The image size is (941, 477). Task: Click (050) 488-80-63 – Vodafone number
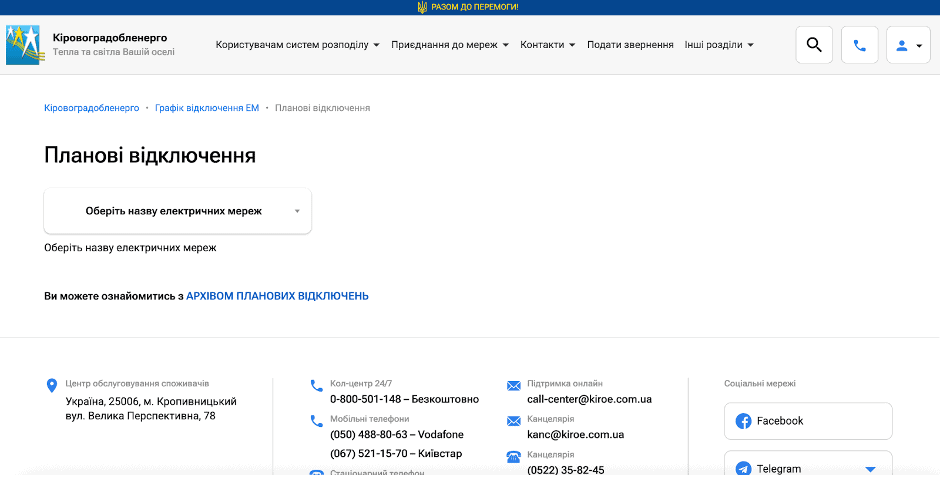[x=397, y=435]
